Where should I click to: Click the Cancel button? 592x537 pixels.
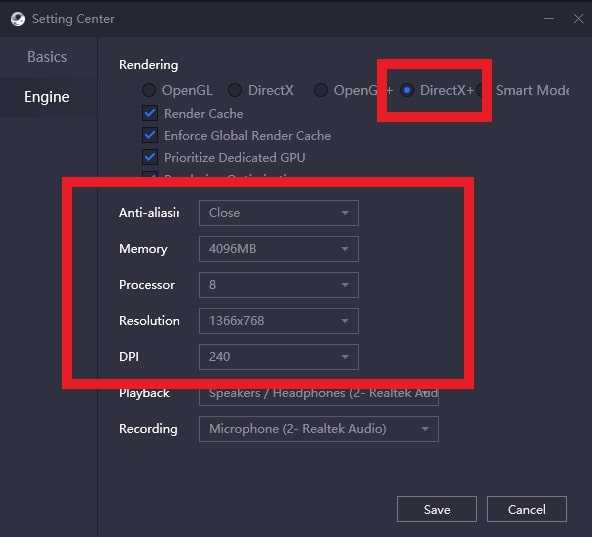[x=527, y=509]
